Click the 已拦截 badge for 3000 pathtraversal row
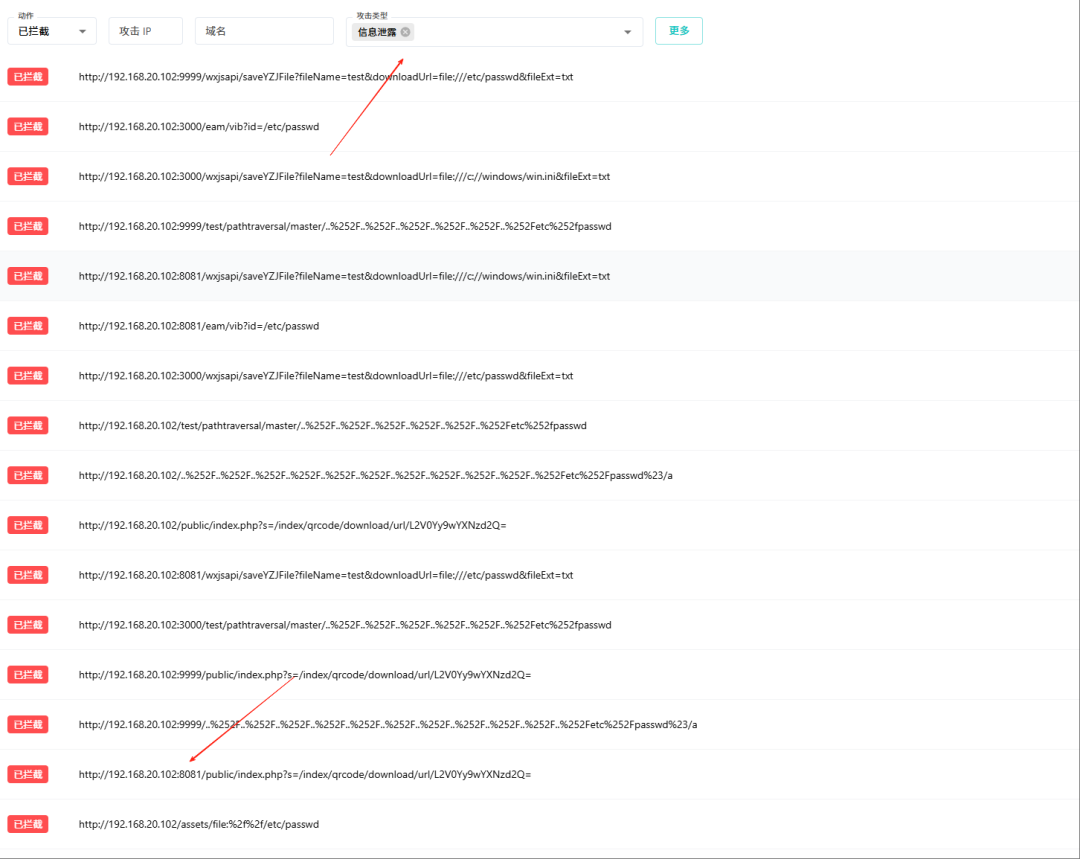The image size is (1080, 859). point(28,625)
